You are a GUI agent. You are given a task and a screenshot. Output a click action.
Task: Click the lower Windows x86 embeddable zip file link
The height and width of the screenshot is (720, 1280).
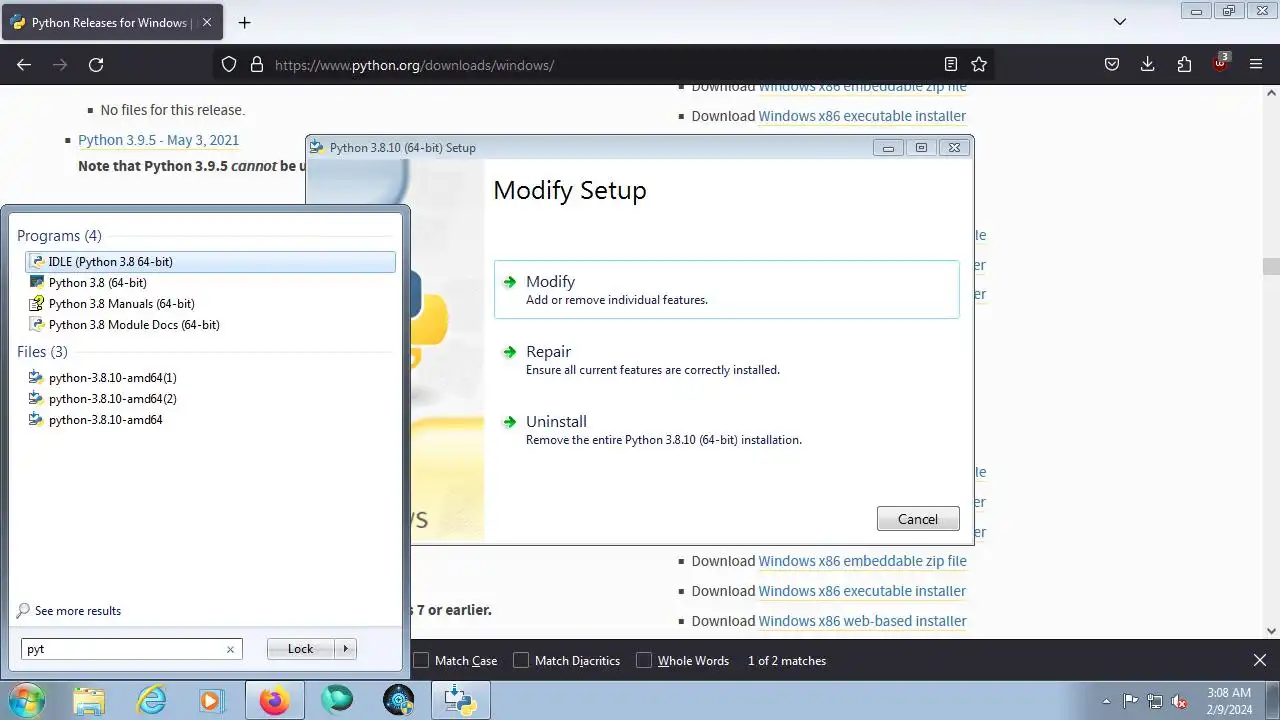coord(862,561)
